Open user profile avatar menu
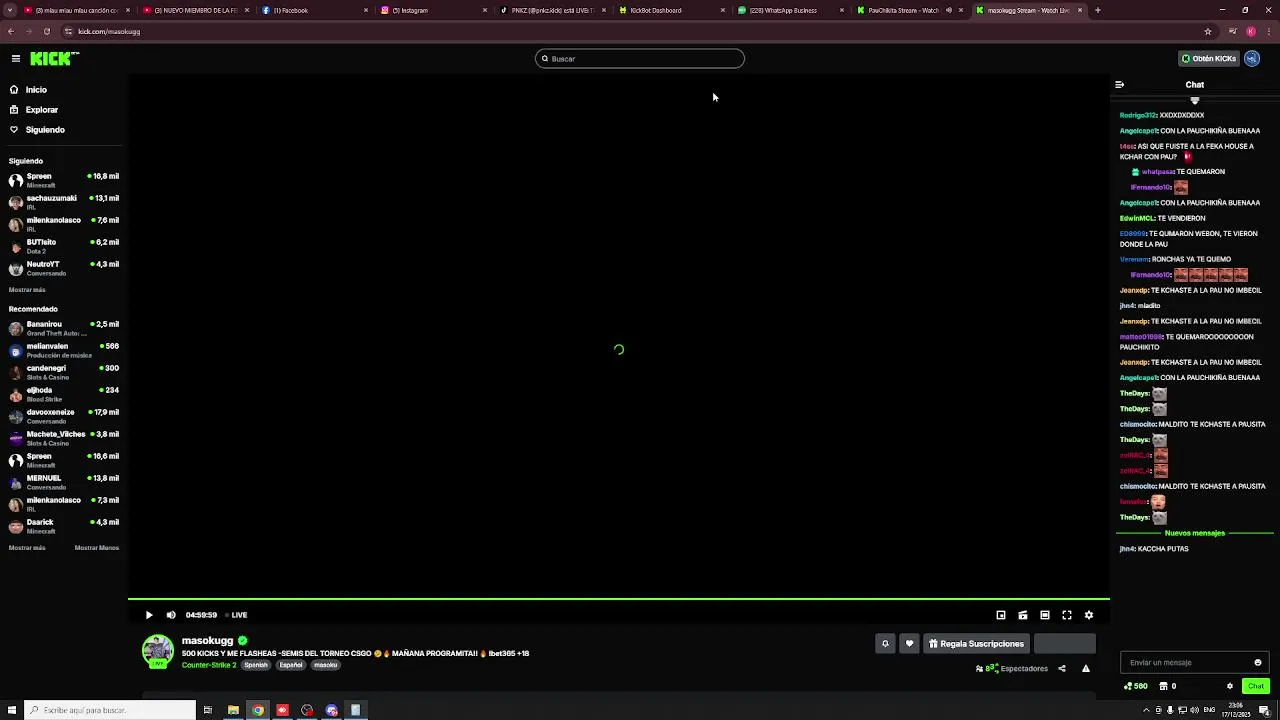 (1252, 59)
